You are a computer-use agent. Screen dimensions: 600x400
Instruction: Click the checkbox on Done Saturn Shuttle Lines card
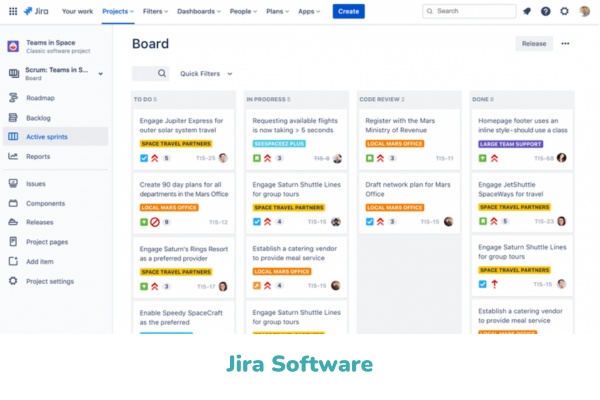(483, 284)
